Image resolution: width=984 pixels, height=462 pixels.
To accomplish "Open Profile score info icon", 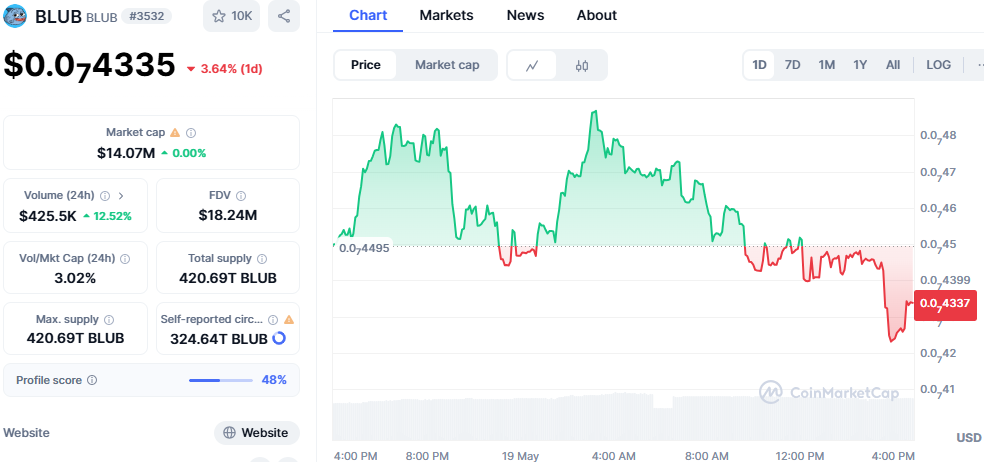I will [92, 380].
